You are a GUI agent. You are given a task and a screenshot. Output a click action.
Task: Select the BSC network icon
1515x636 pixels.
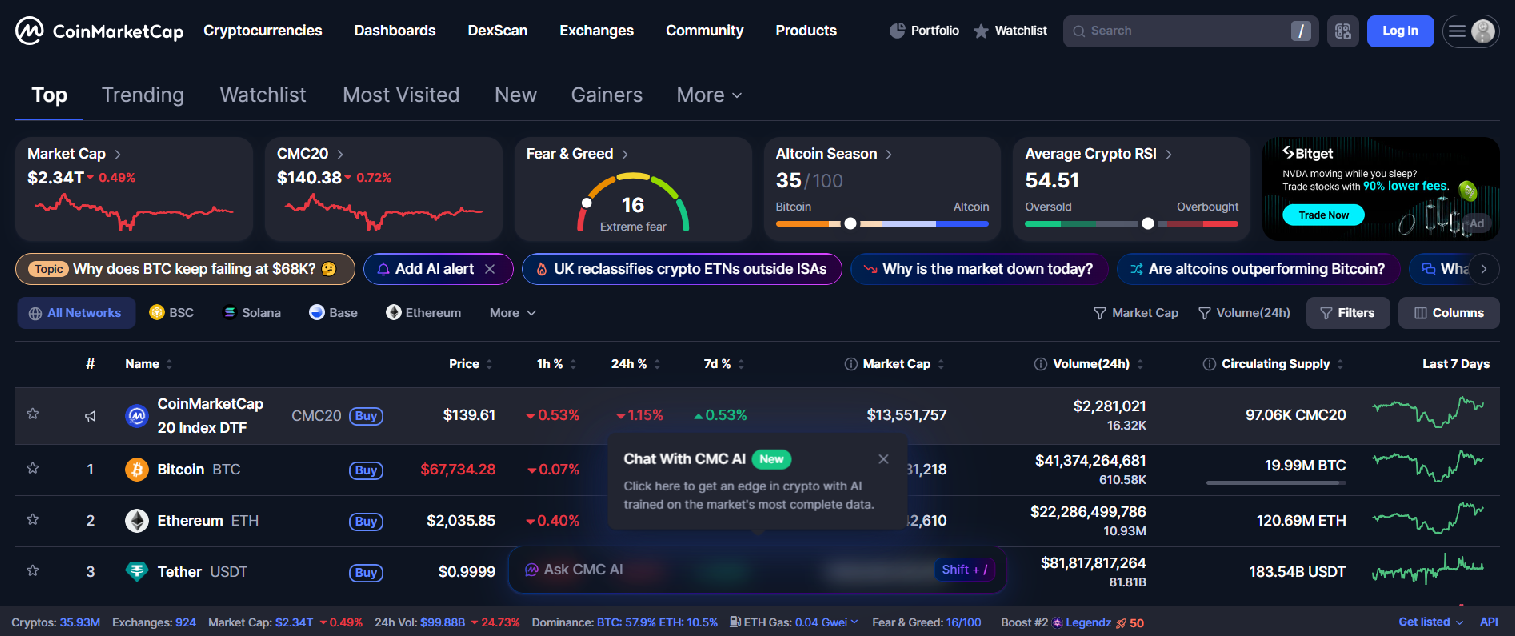coord(156,313)
